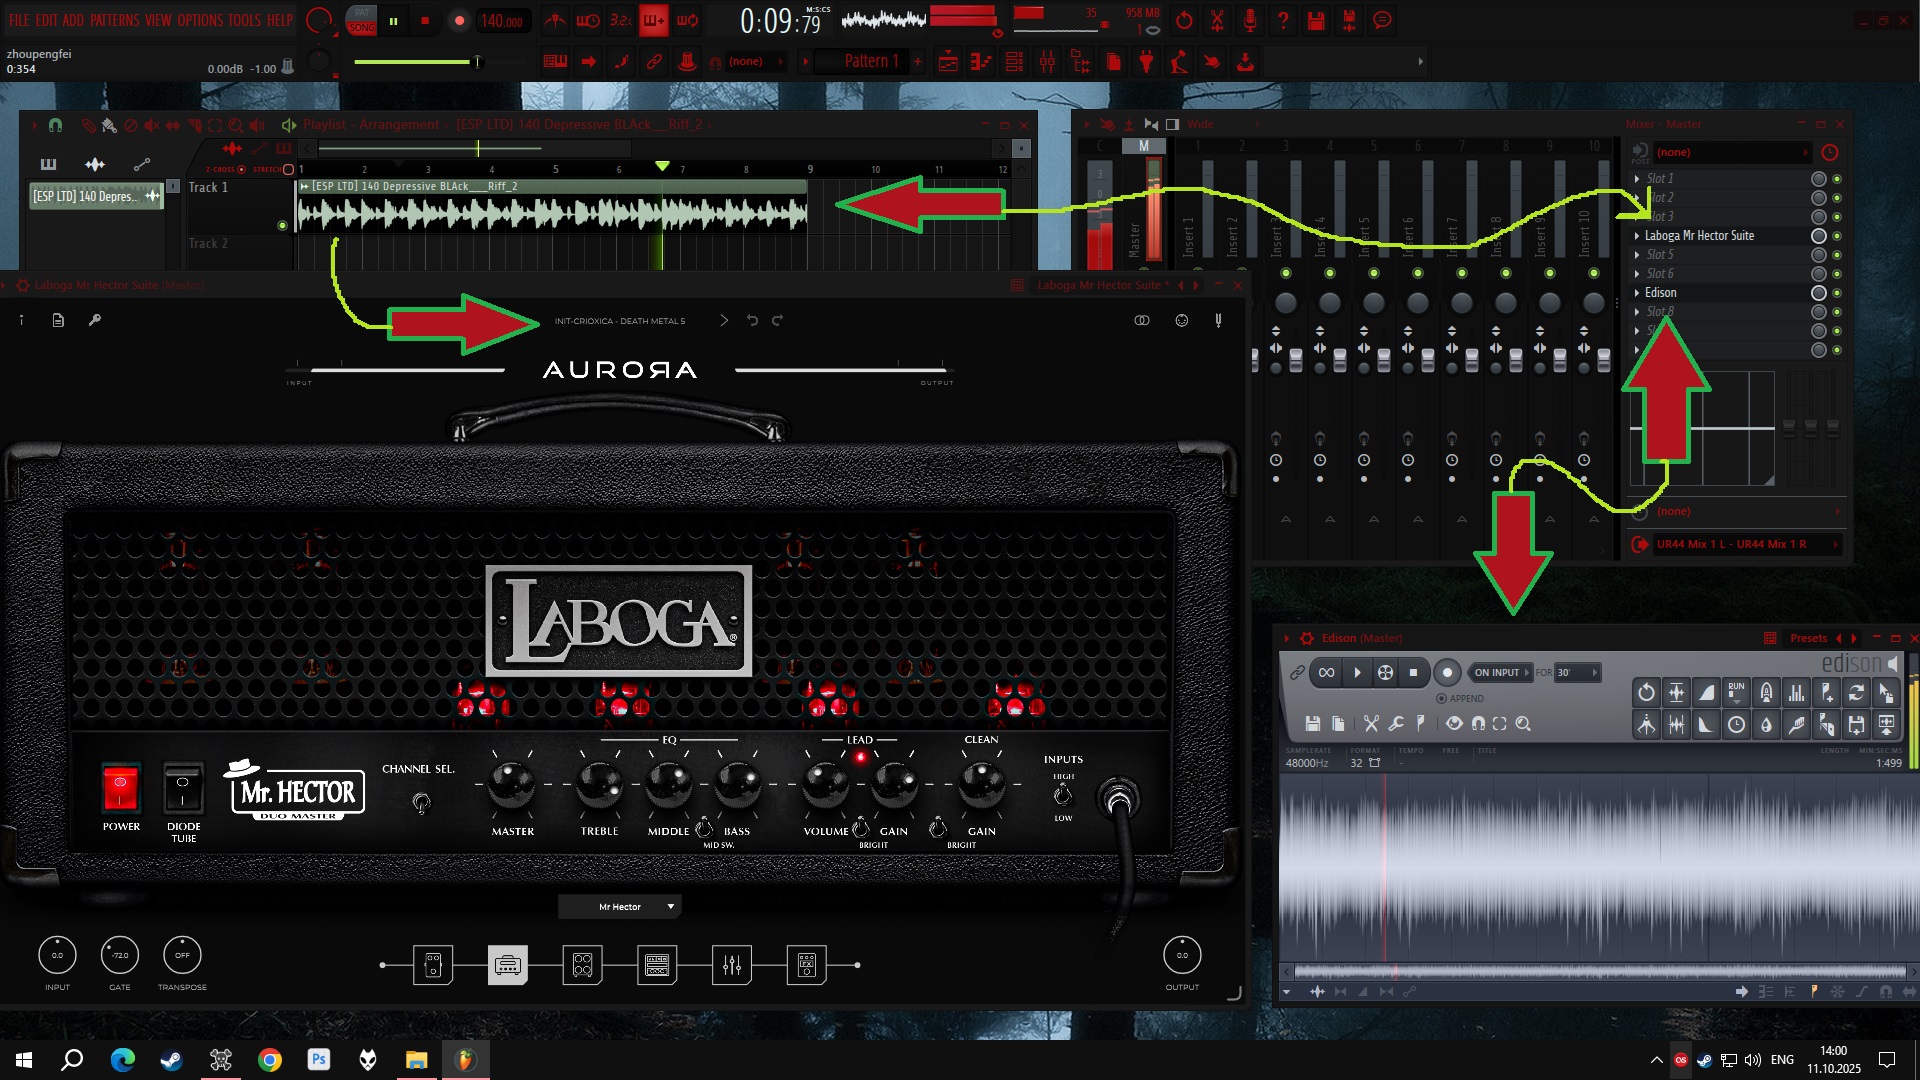Click the Edison fade in tool
This screenshot has height=1080, width=1920.
[1706, 692]
